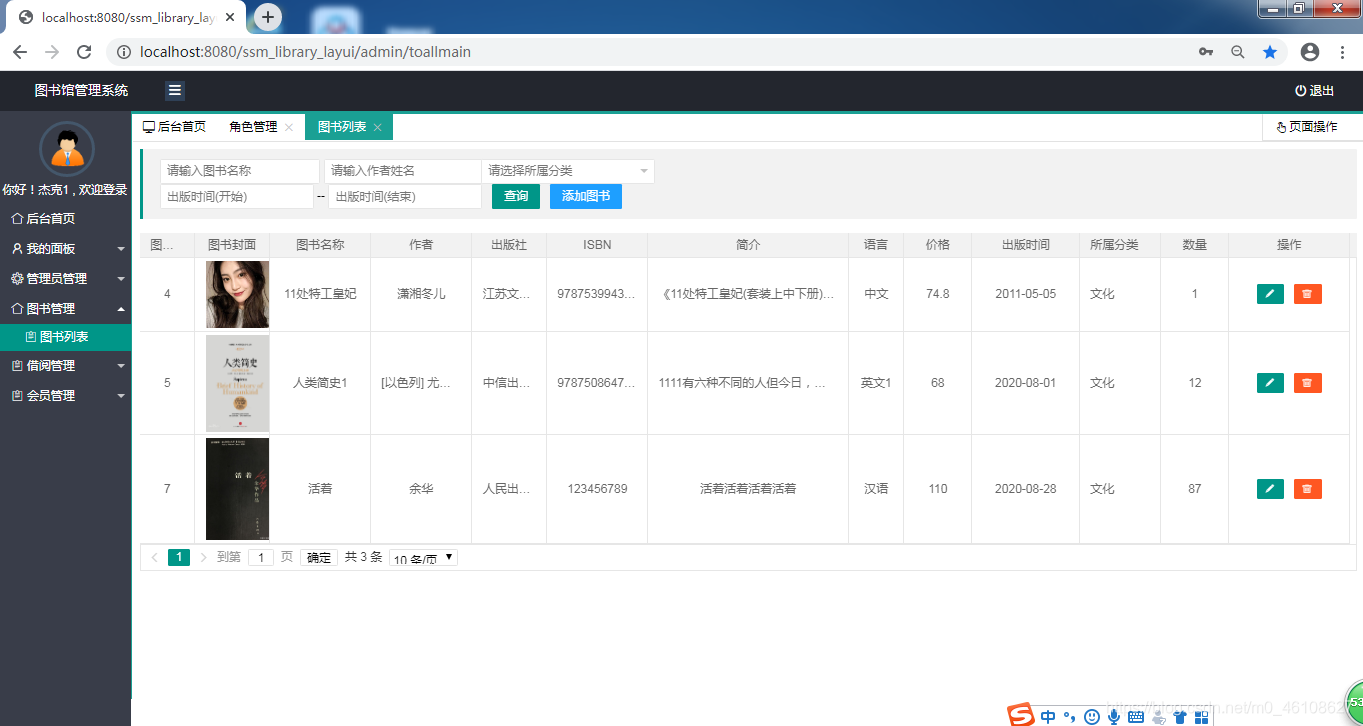Close the 角色管理 tab with its x
Image resolution: width=1363 pixels, height=726 pixels.
pyautogui.click(x=289, y=127)
